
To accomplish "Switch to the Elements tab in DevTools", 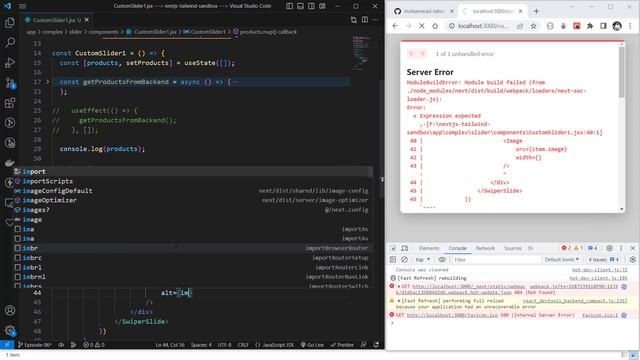I will (x=429, y=248).
